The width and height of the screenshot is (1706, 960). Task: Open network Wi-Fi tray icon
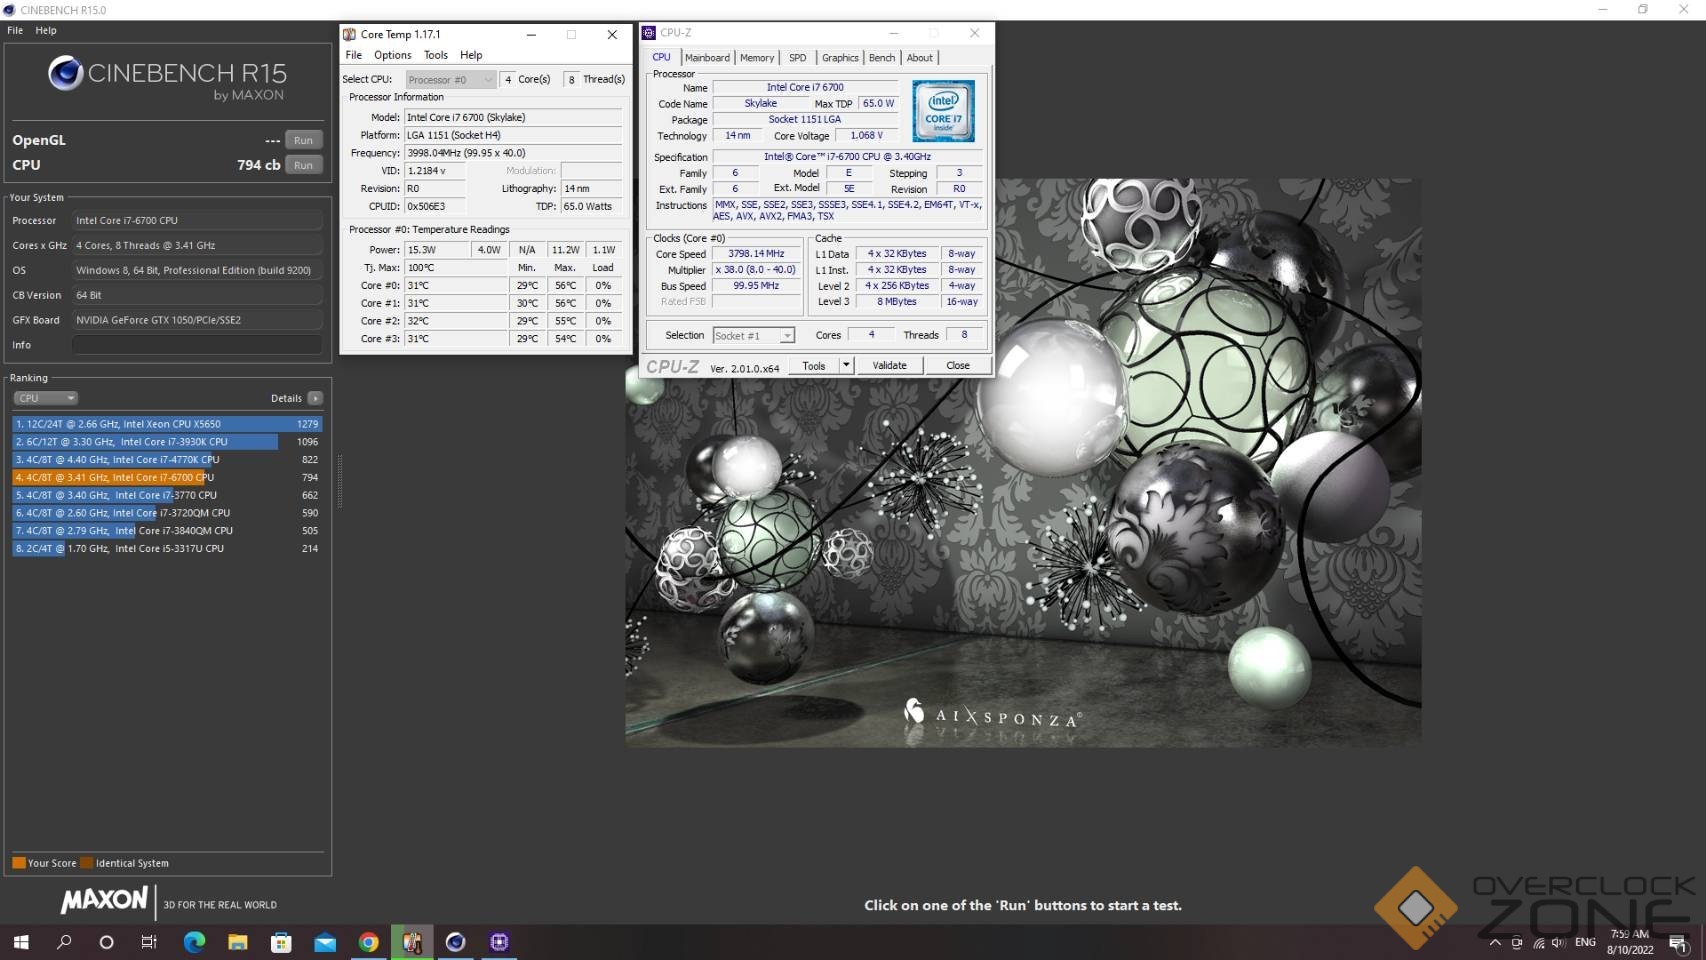tap(1539, 942)
